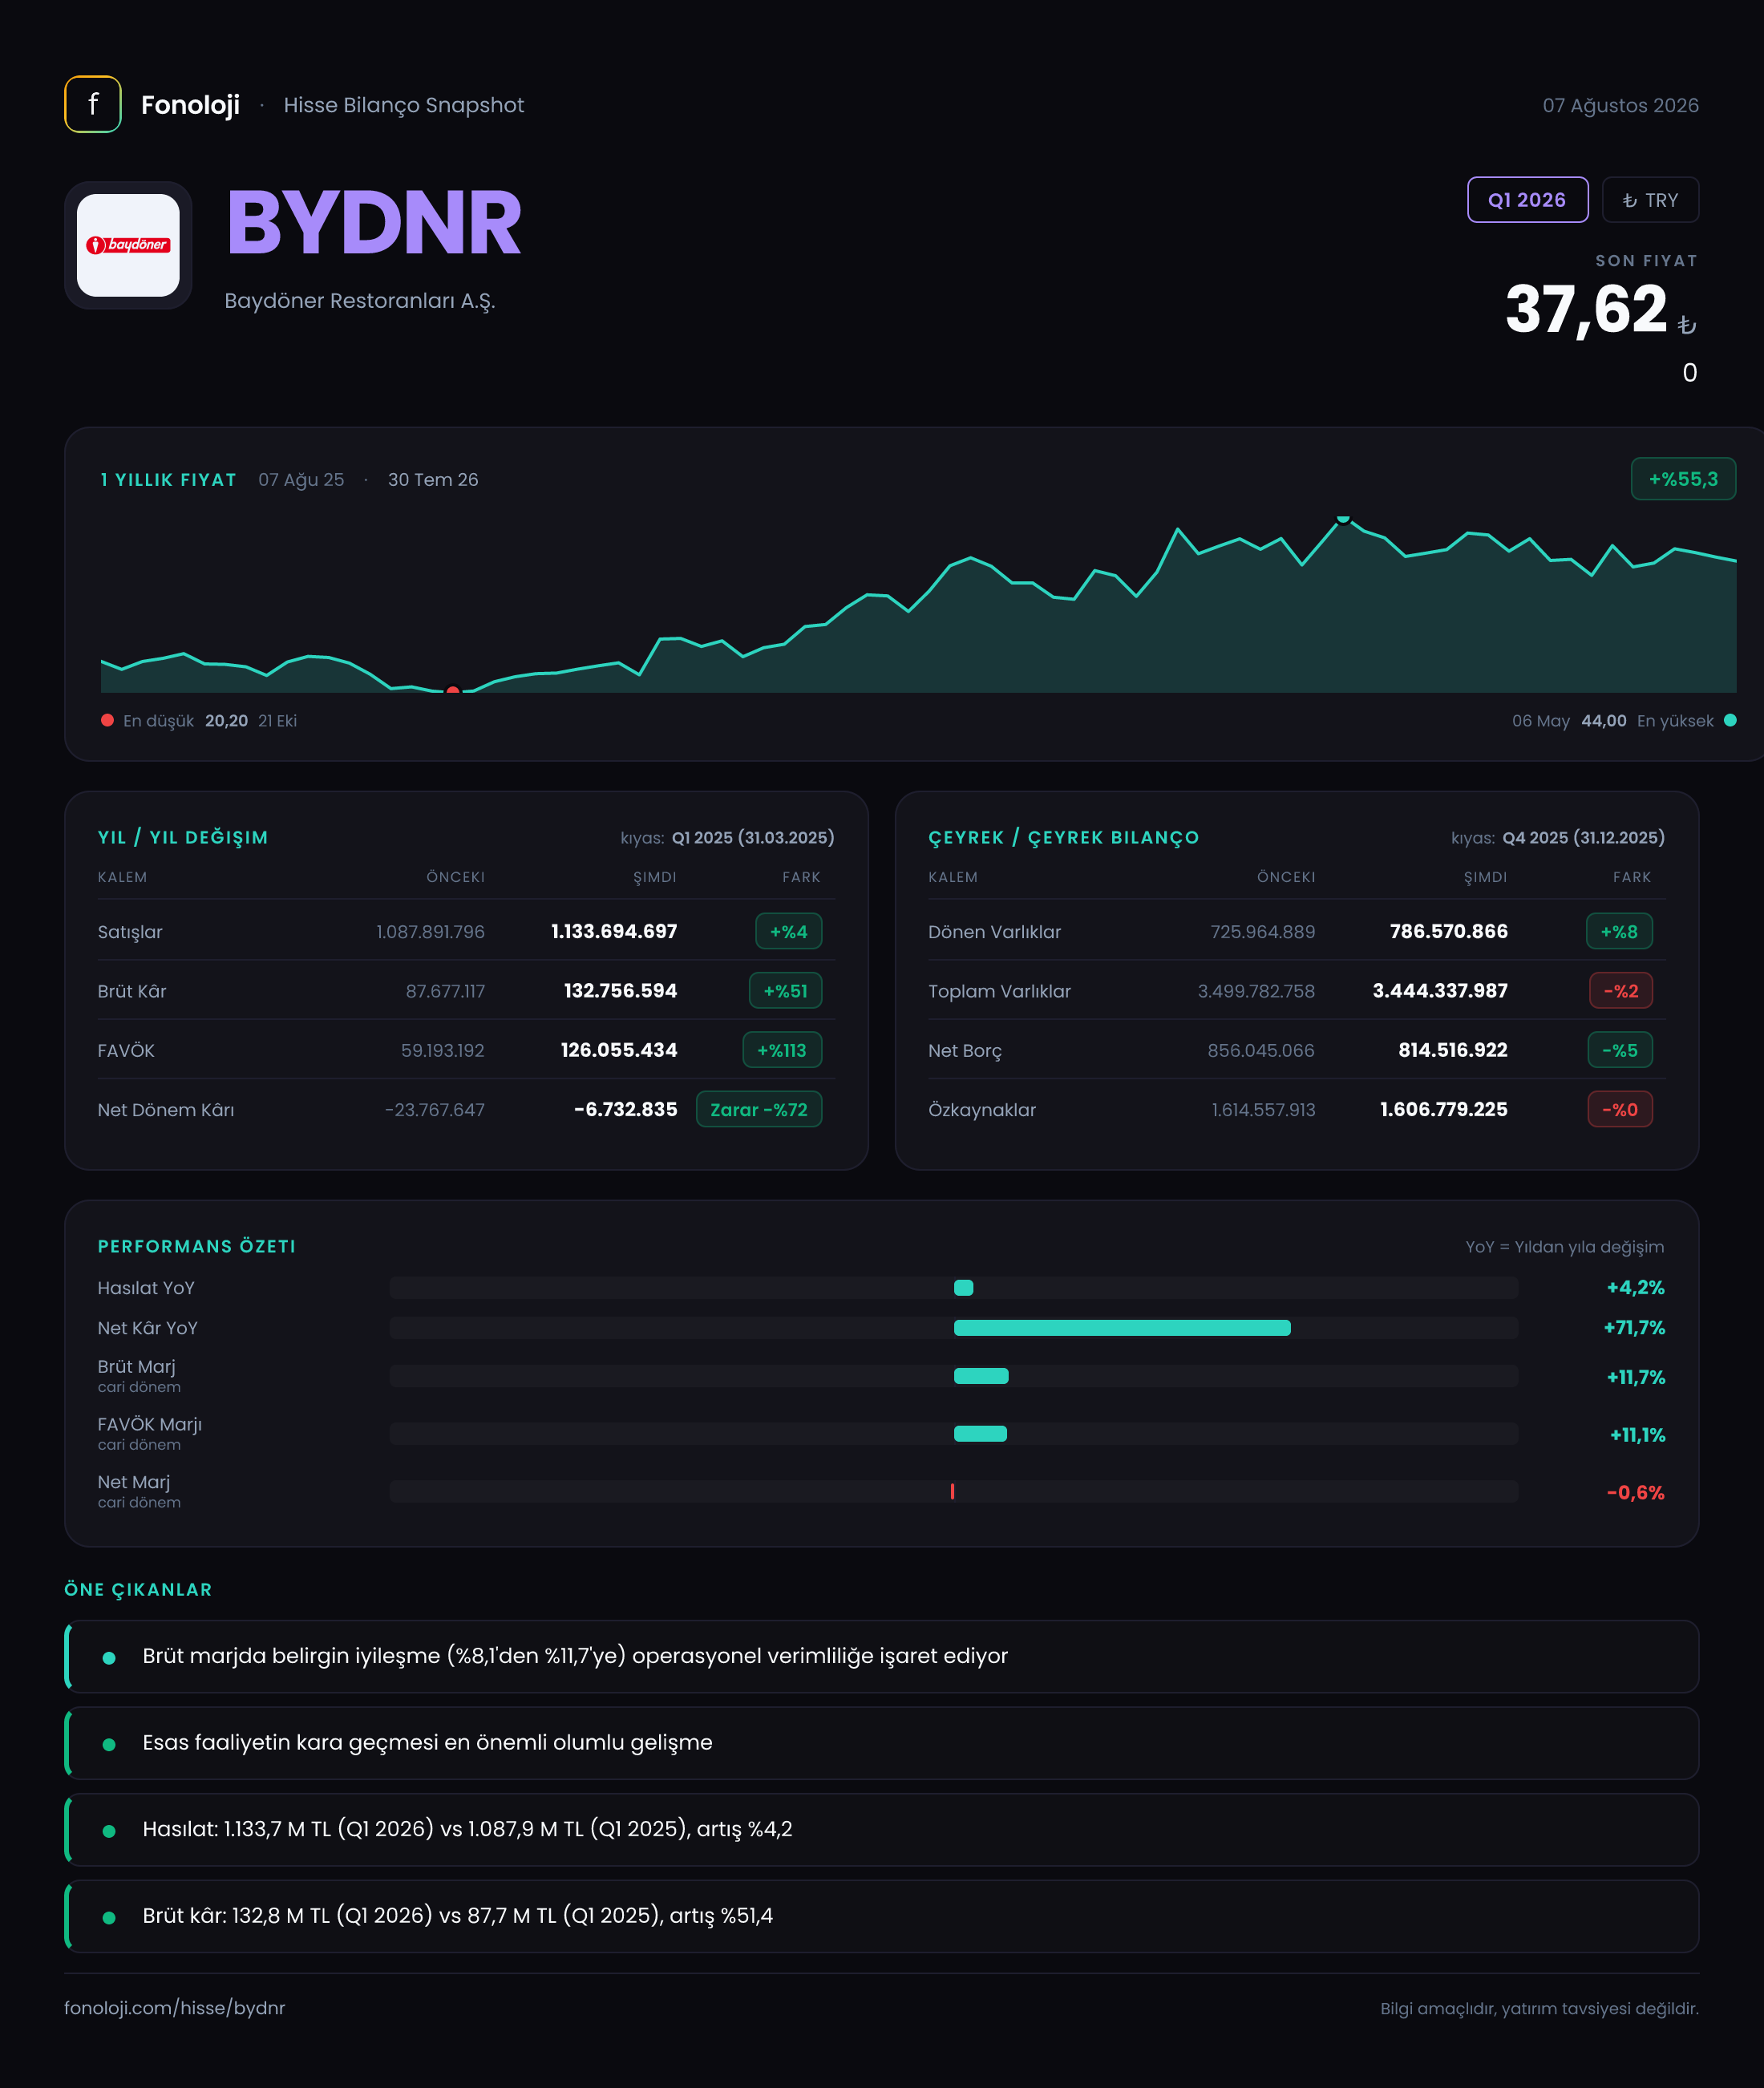The height and width of the screenshot is (2088, 1764).
Task: Click the FAVÖK value 126.055.434
Action: coord(619,1050)
